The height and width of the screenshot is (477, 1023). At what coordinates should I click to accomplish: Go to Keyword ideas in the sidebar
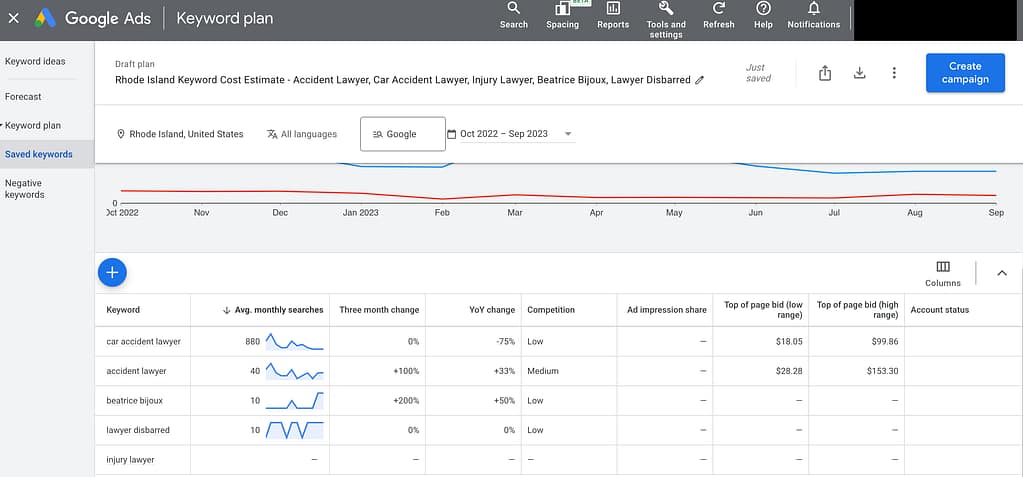pos(35,61)
